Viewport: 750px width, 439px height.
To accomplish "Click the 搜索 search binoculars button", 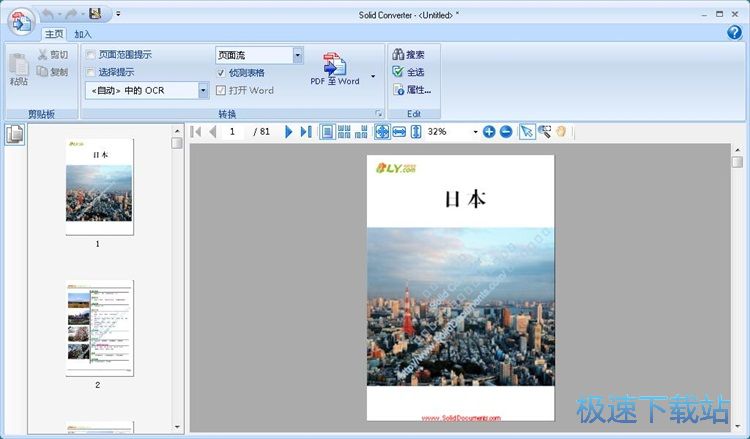I will 408,55.
